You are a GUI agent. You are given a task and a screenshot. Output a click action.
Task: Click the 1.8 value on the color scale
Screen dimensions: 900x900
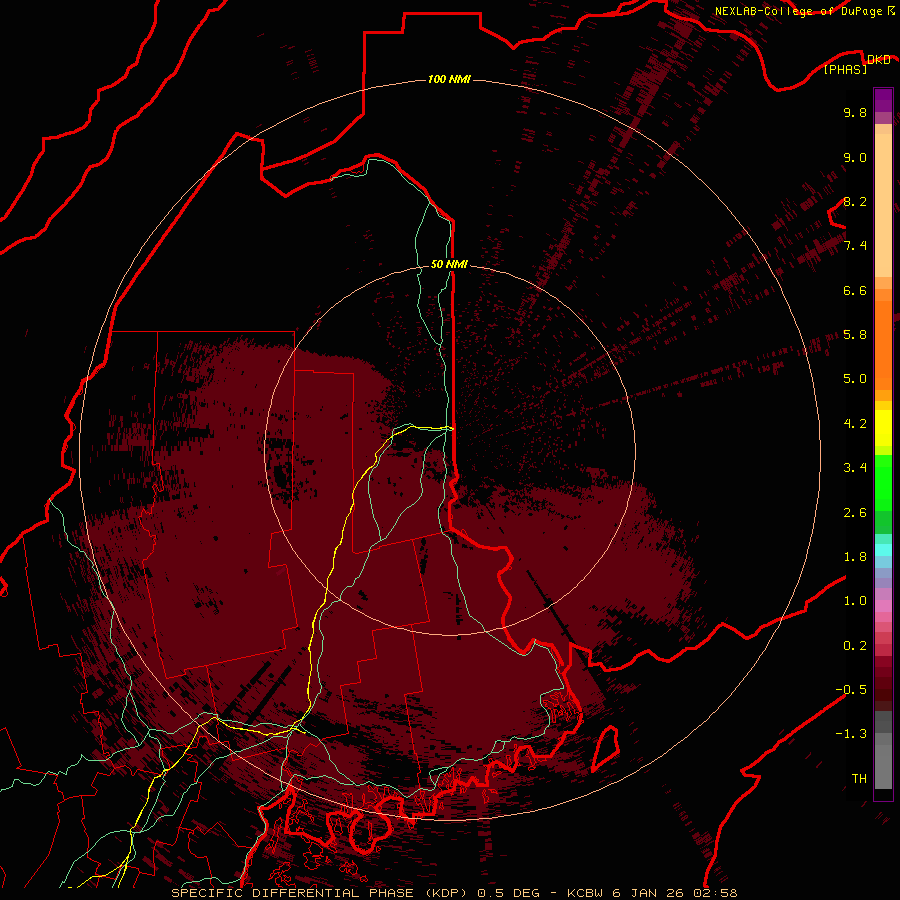(x=855, y=557)
